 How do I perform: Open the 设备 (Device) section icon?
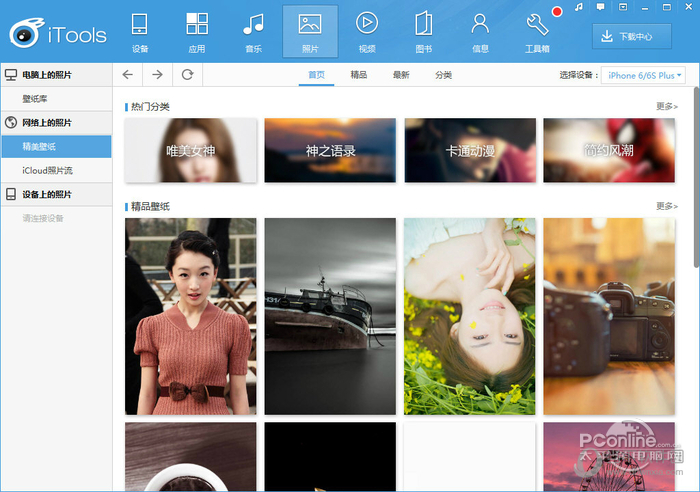[x=140, y=29]
